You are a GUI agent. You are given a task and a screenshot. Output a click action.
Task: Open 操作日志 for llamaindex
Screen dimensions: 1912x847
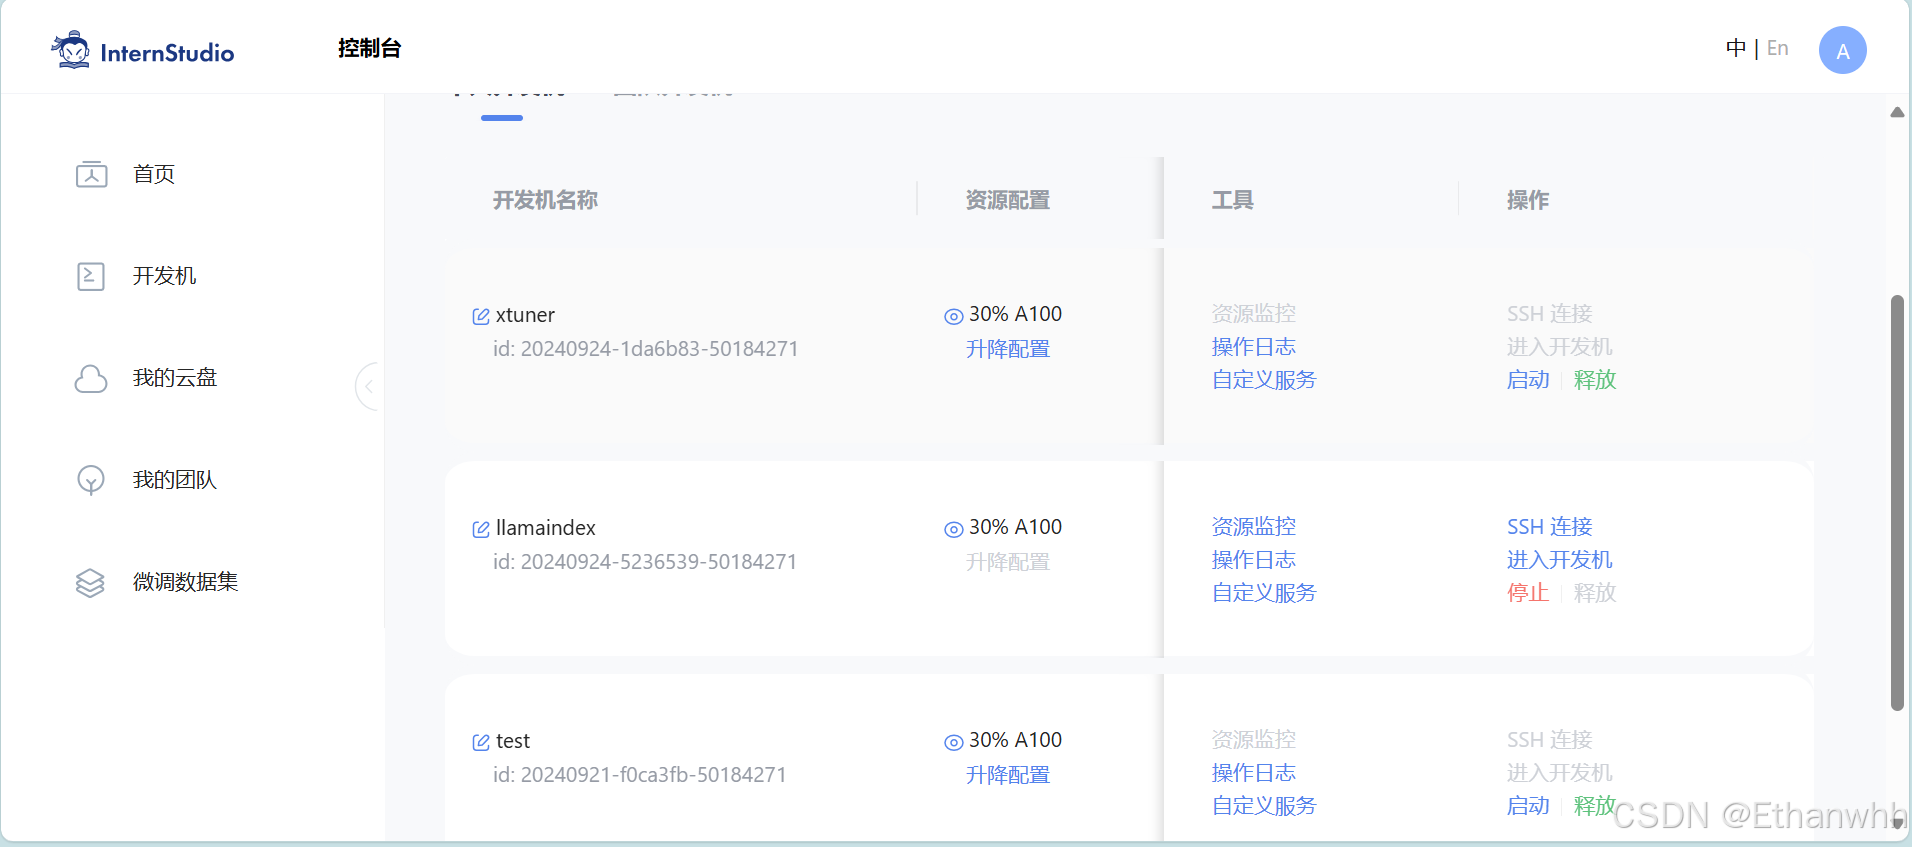(1254, 560)
